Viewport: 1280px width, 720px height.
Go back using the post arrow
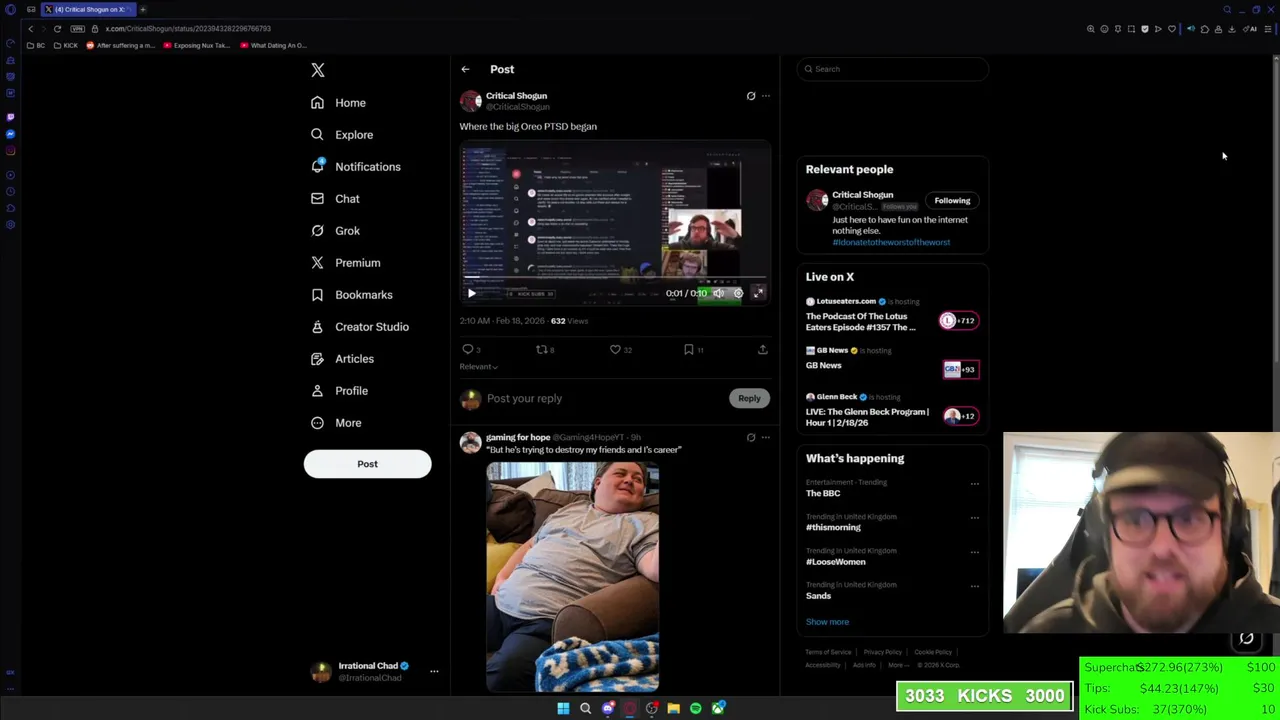(465, 70)
